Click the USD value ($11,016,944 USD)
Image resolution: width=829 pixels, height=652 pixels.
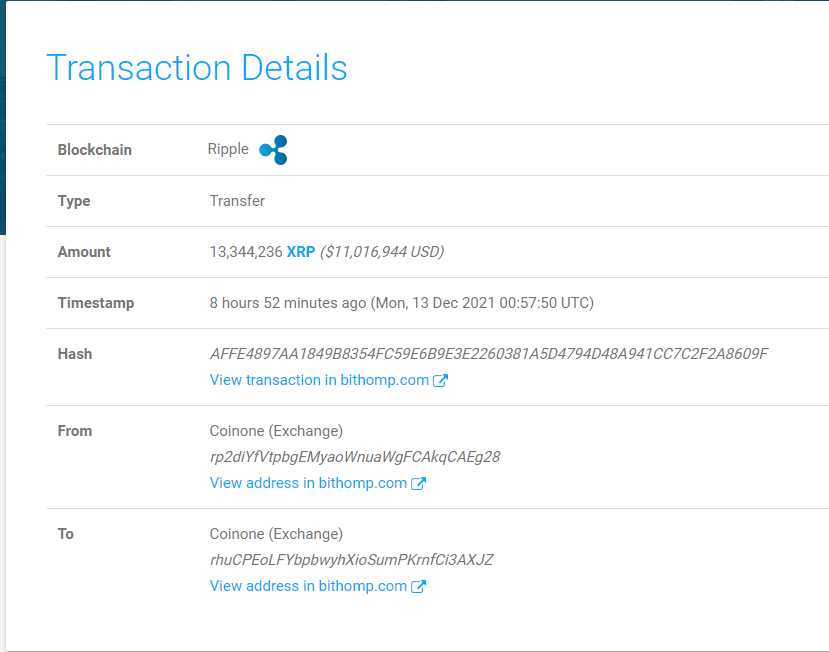click(382, 252)
